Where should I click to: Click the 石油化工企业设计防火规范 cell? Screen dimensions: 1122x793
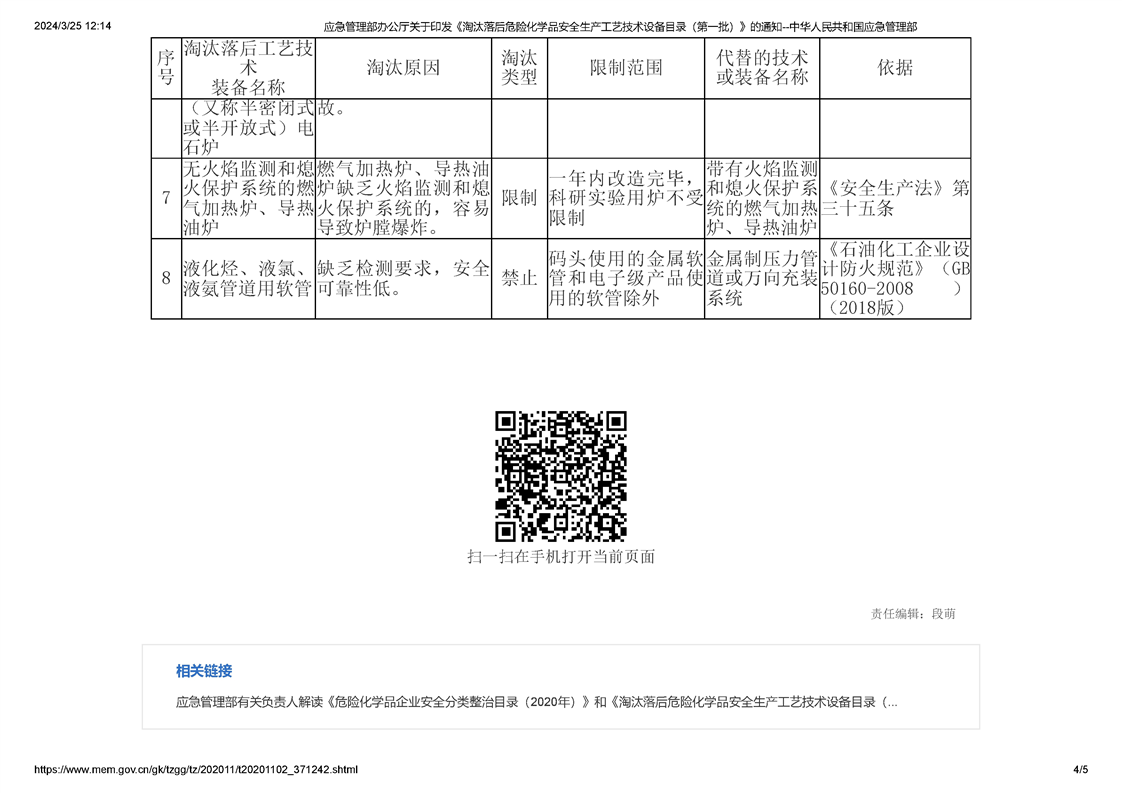895,278
